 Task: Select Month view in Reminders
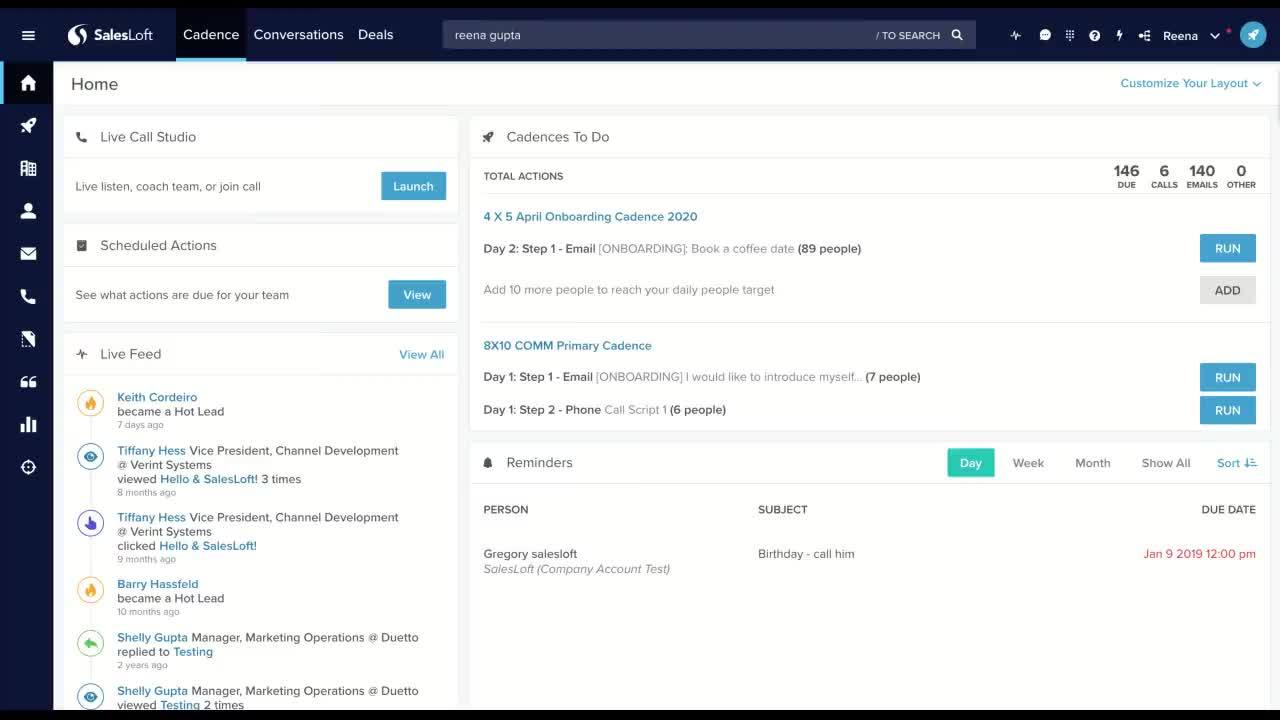(x=1093, y=463)
